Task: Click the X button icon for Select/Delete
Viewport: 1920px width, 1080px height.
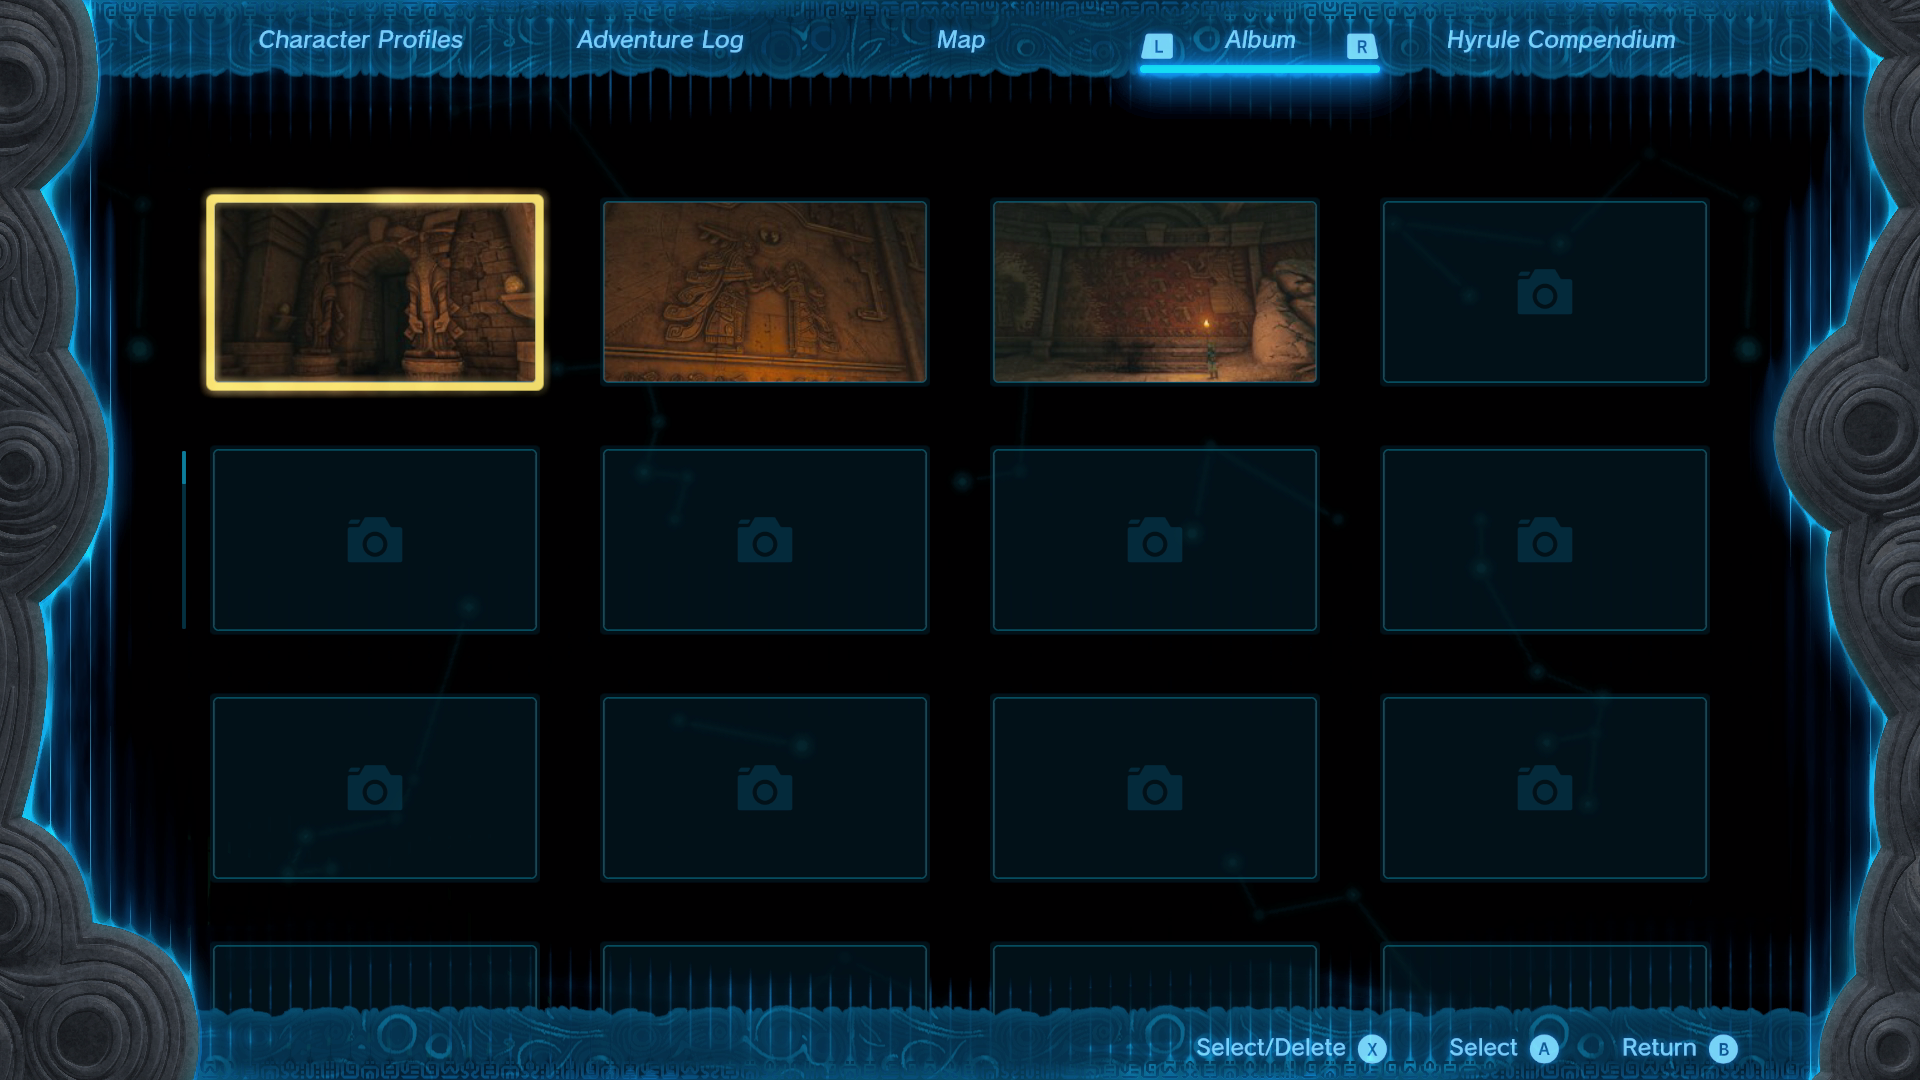Action: [1372, 1049]
